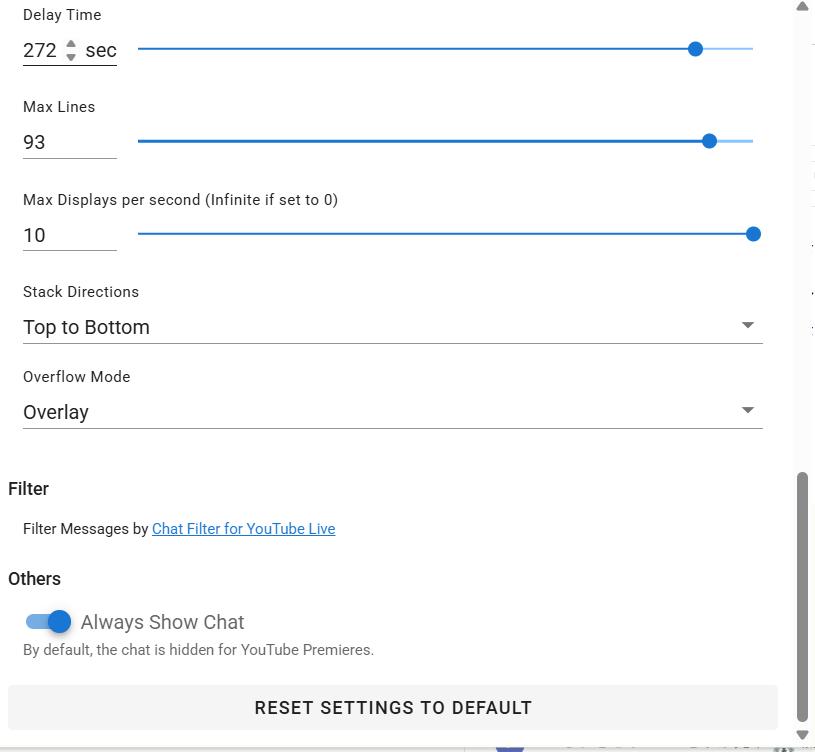Image resolution: width=815 pixels, height=752 pixels.
Task: Click the Max Lines input field showing 93
Action: pos(70,142)
